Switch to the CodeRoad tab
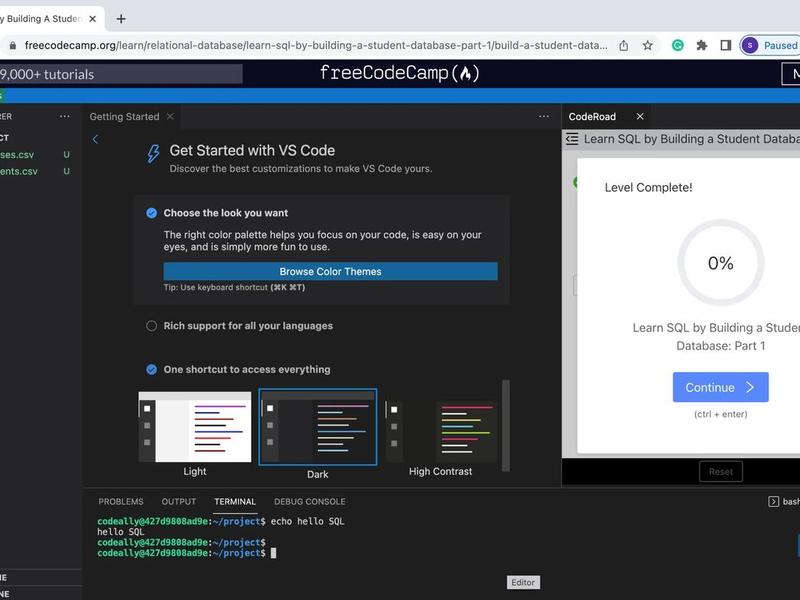 [x=592, y=117]
